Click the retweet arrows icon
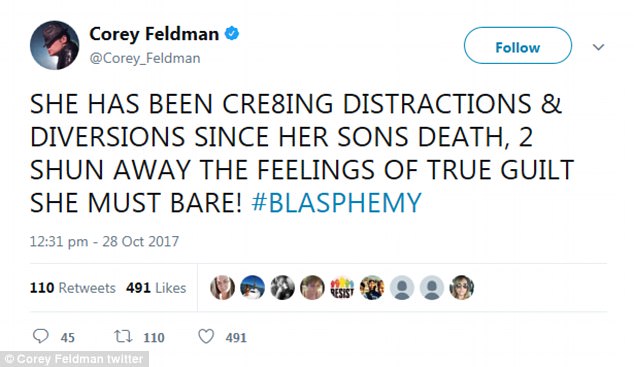This screenshot has height=367, width=634. click(123, 336)
